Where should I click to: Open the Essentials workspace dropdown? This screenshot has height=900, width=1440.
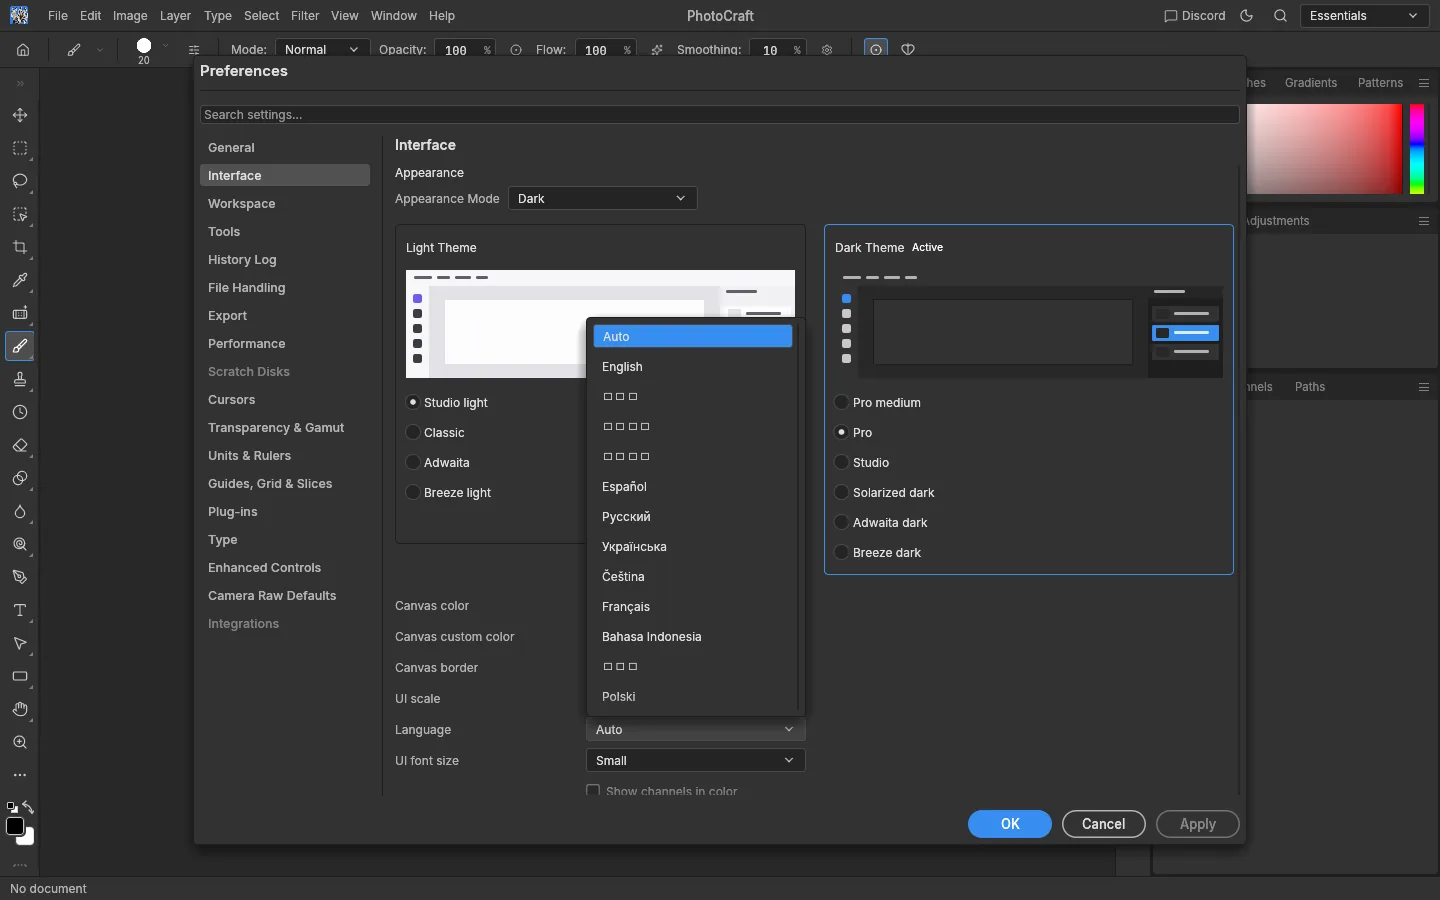(1364, 16)
